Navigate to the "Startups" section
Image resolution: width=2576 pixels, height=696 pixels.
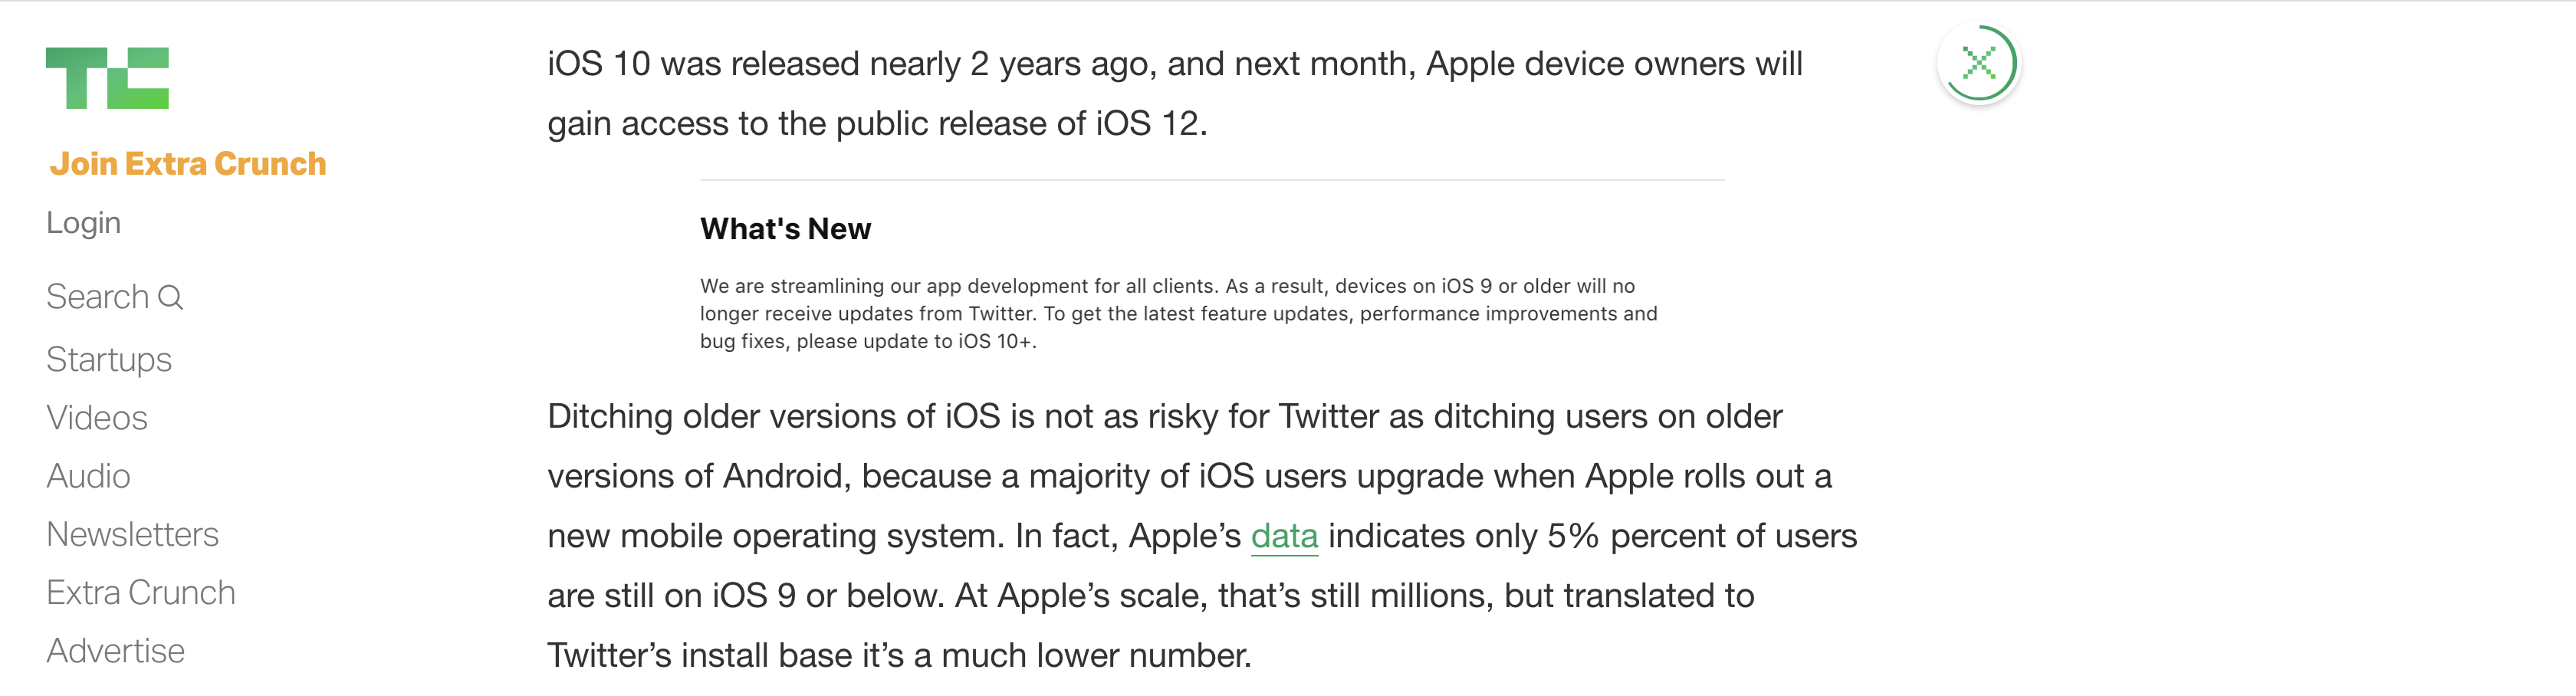pyautogui.click(x=108, y=360)
